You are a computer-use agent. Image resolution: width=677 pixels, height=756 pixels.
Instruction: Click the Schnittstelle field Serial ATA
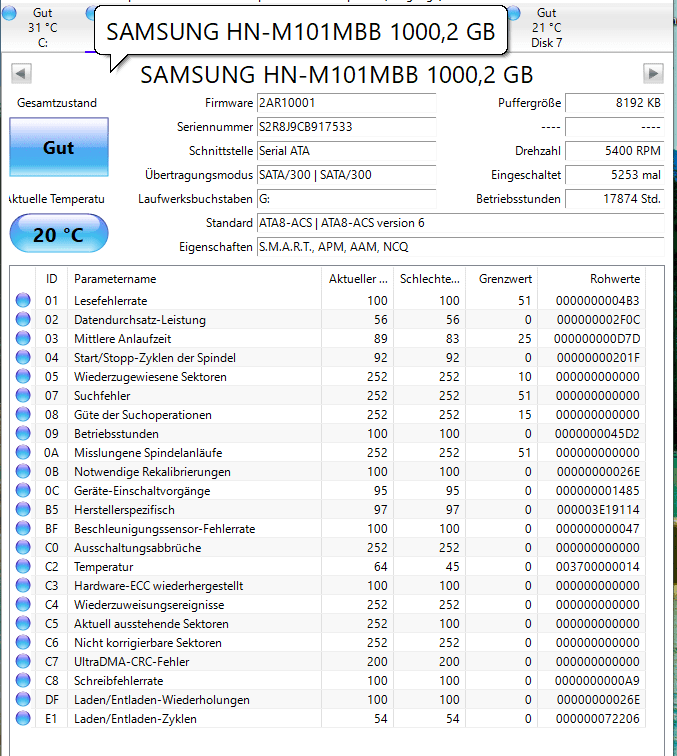click(346, 151)
